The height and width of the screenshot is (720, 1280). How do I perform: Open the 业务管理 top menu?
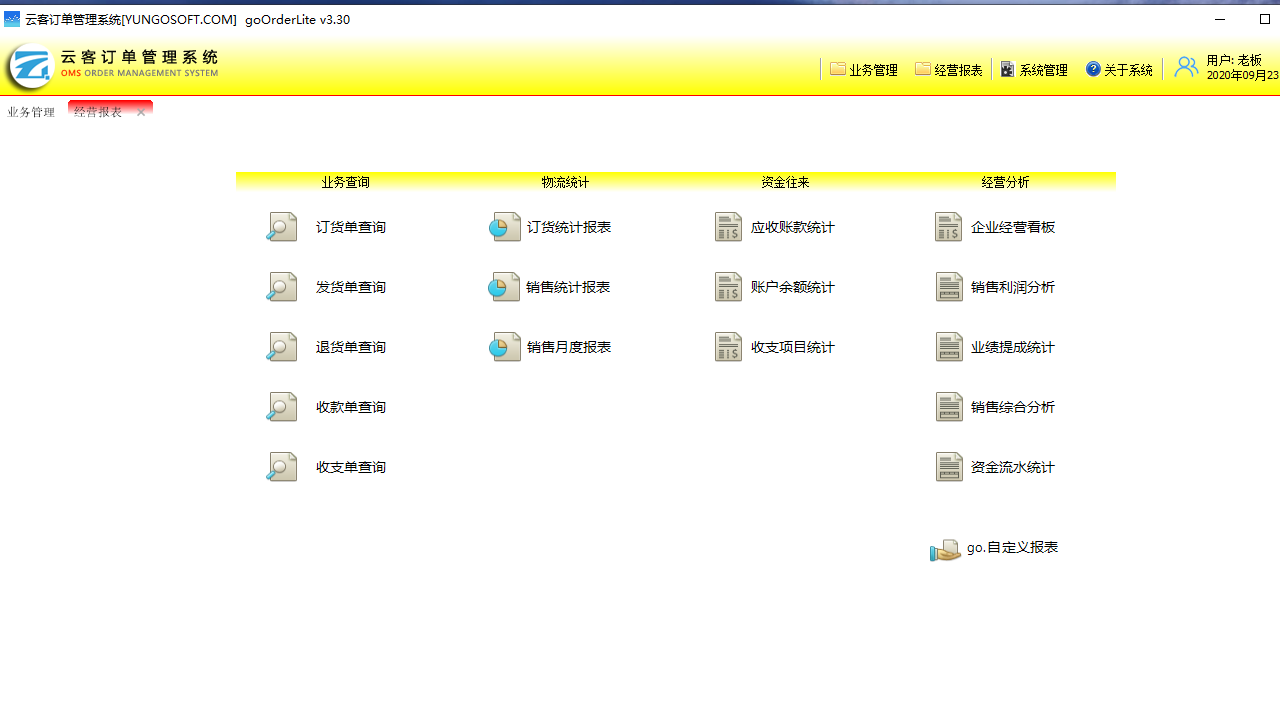click(x=864, y=70)
